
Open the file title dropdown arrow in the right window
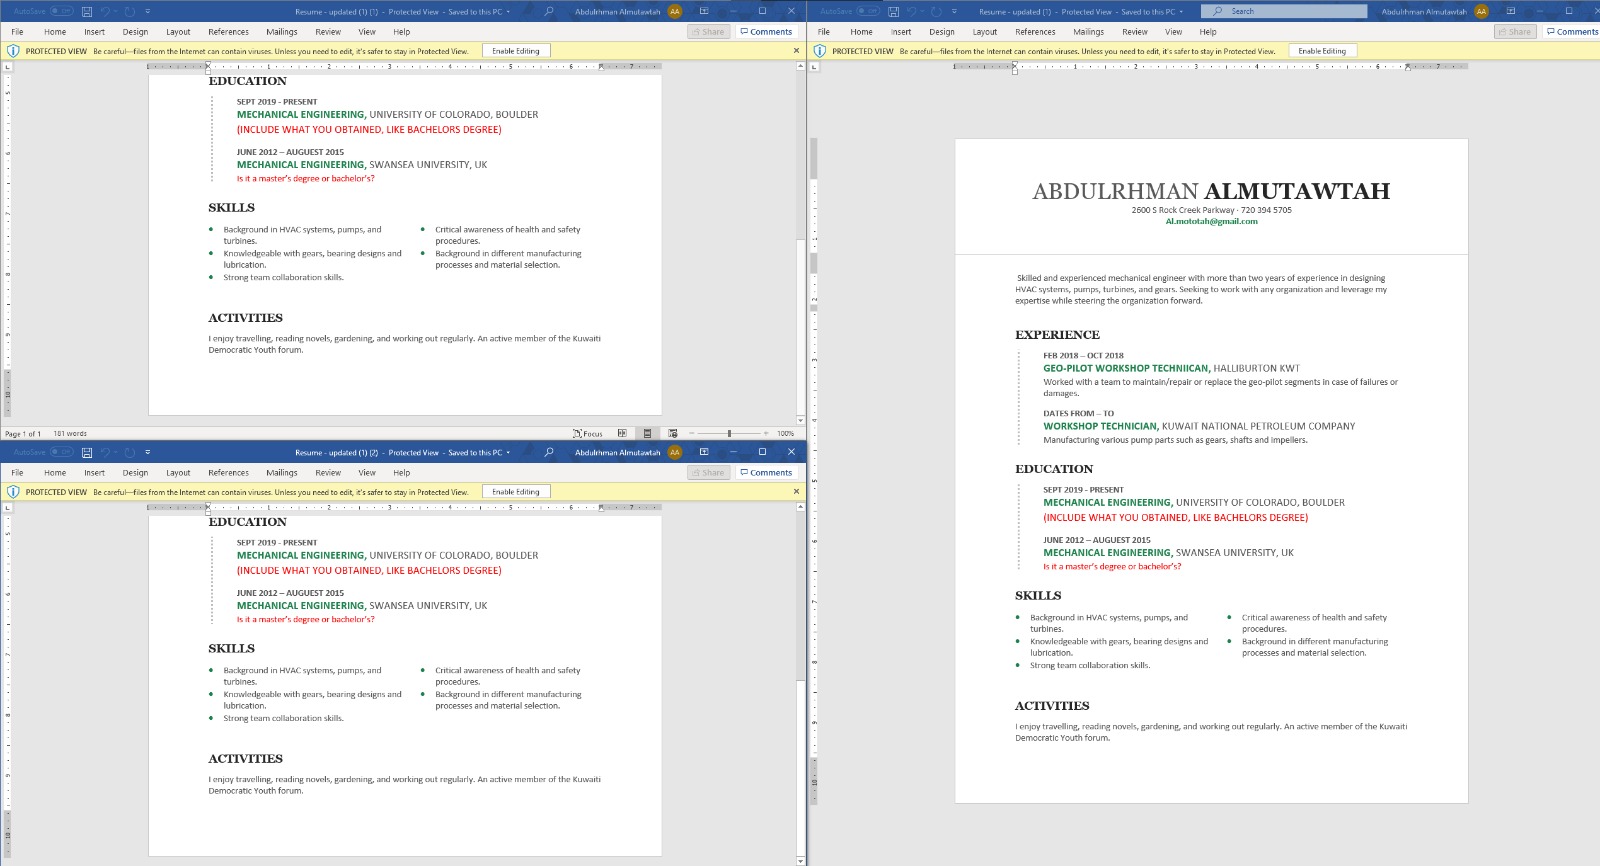pos(1181,12)
